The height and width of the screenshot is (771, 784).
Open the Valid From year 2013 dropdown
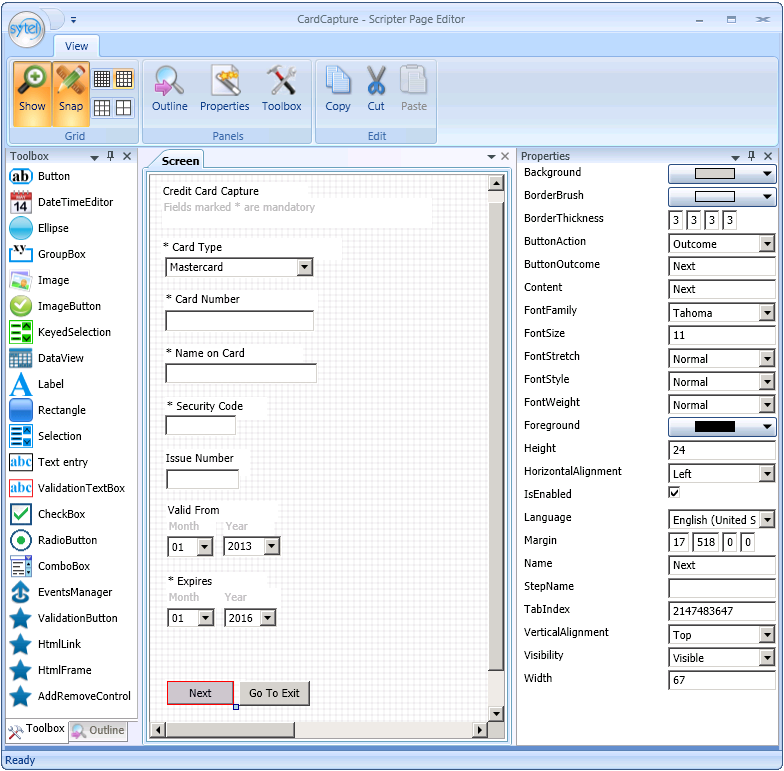point(272,546)
